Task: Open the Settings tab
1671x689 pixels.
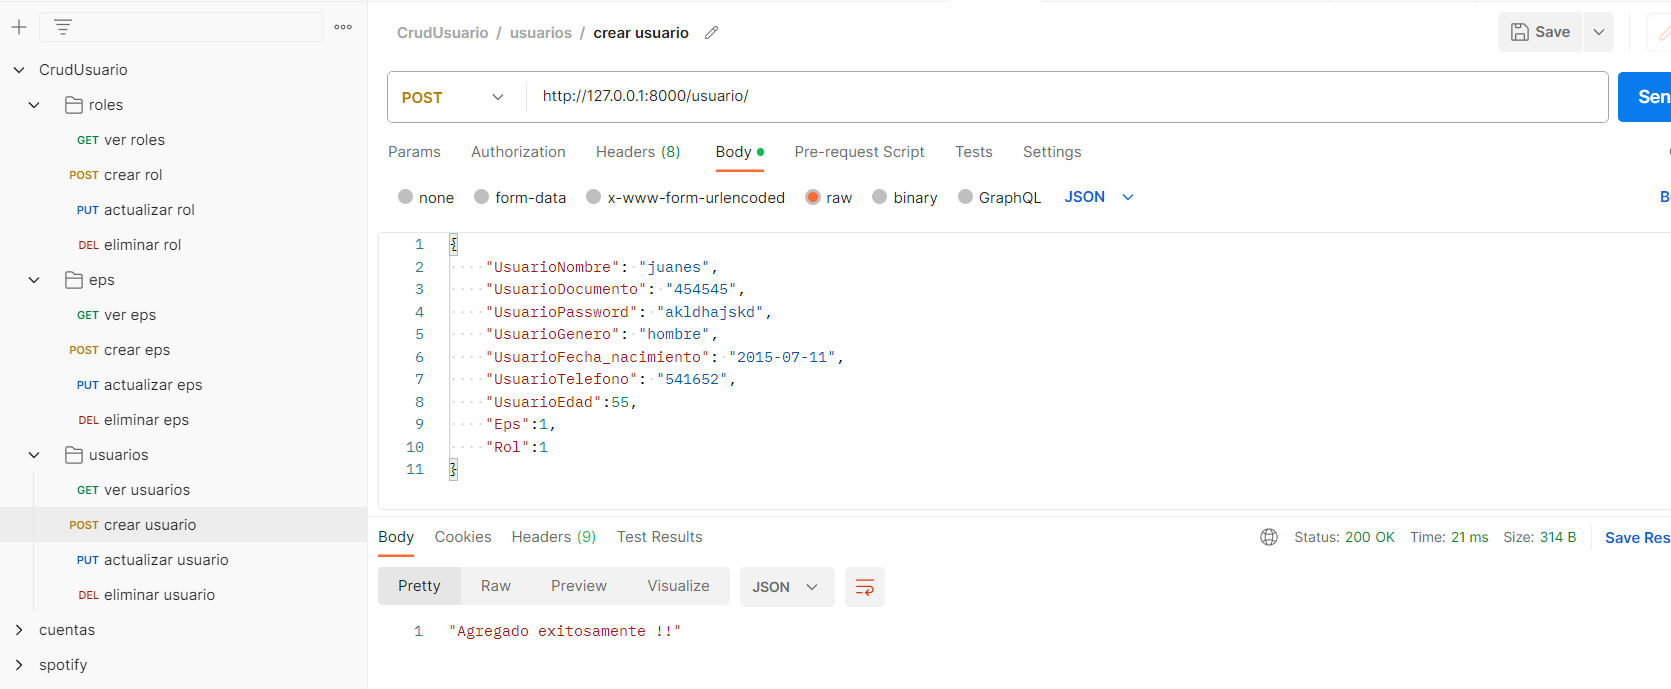Action: pyautogui.click(x=1052, y=152)
